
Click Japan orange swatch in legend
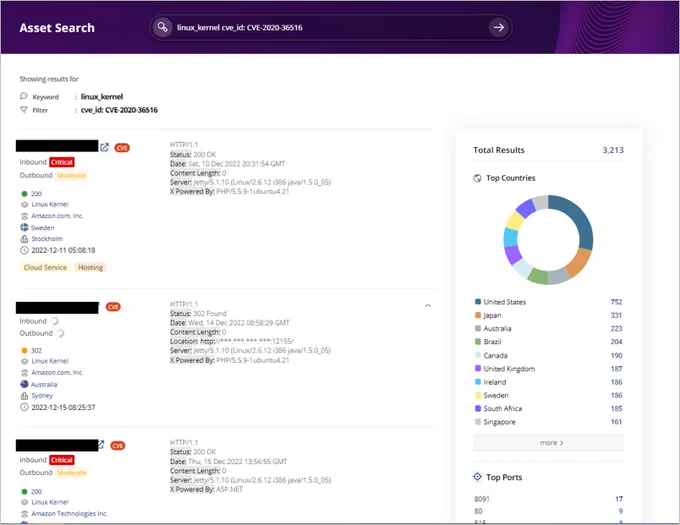pyautogui.click(x=478, y=315)
